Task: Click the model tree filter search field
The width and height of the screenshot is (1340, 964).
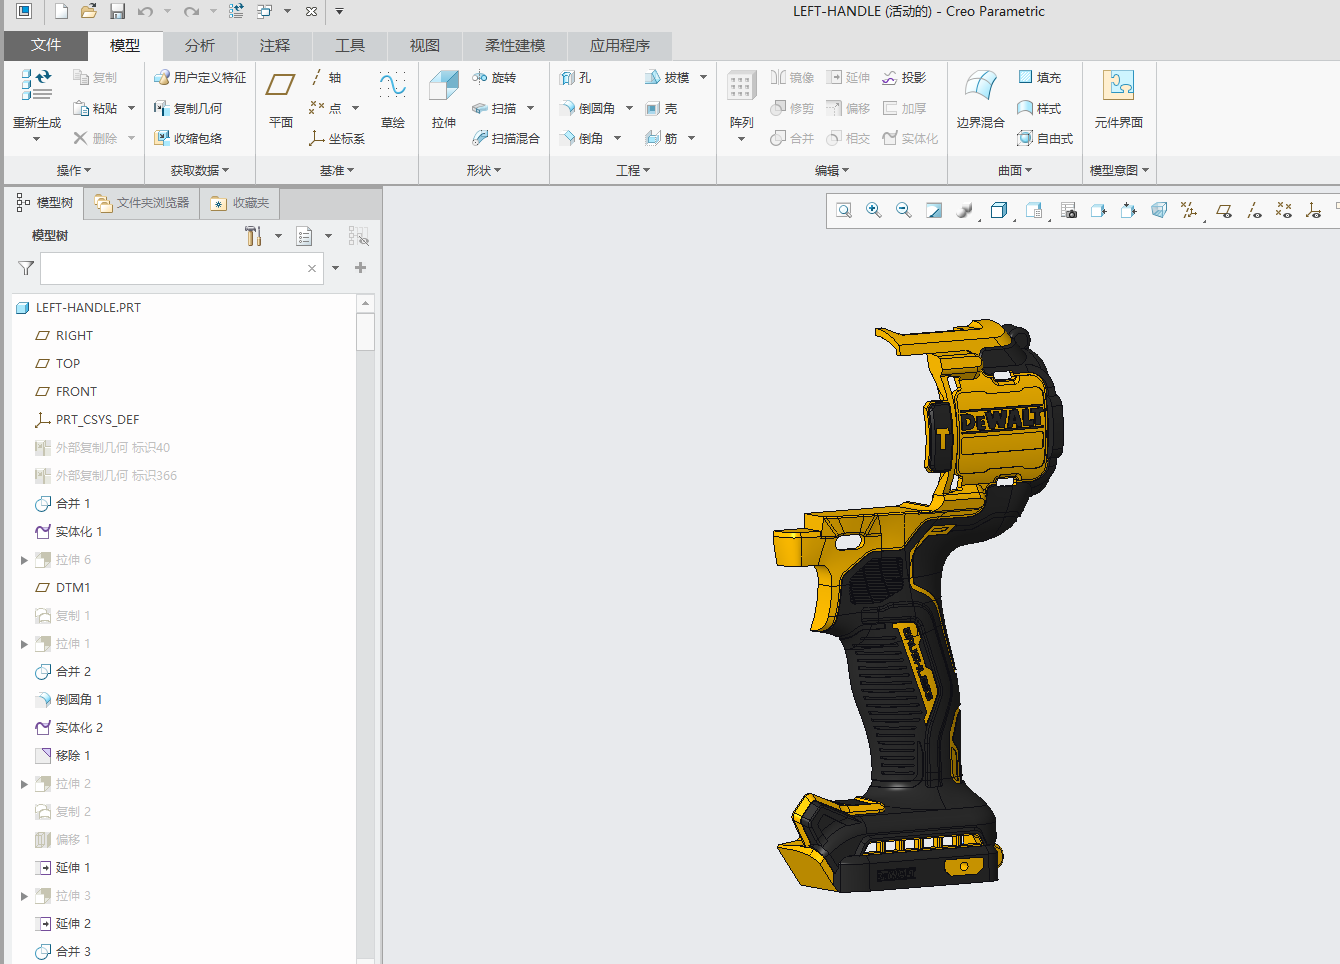Action: pyautogui.click(x=180, y=268)
